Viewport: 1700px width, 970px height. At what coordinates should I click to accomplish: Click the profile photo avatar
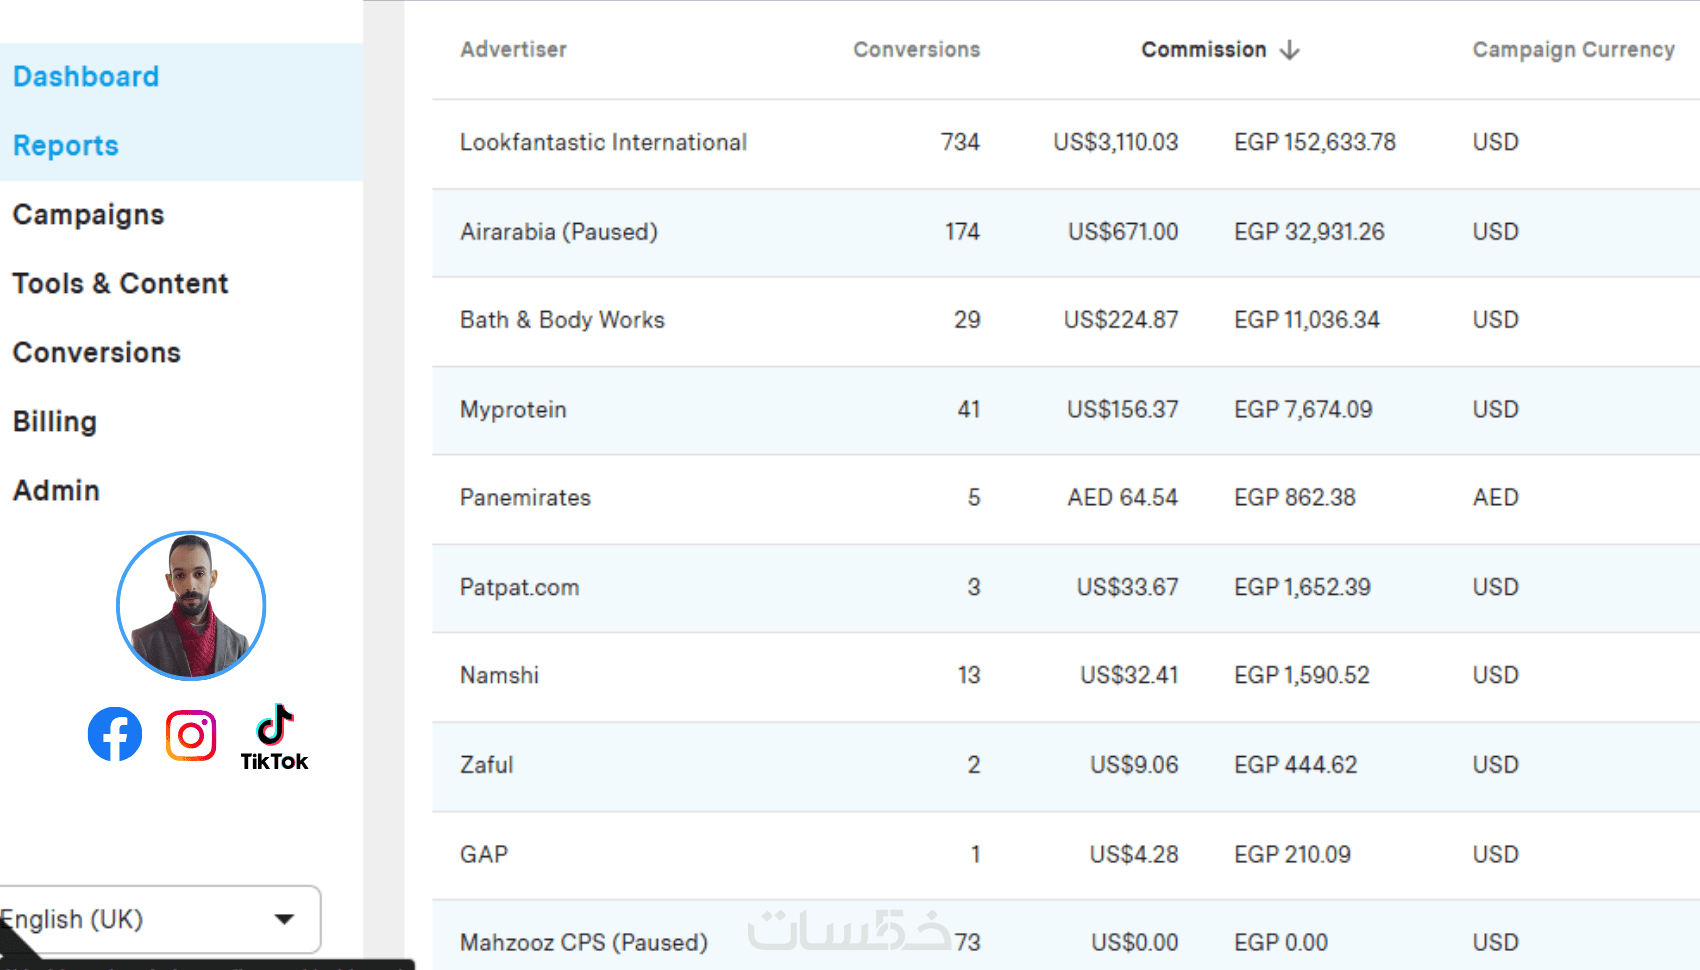pyautogui.click(x=191, y=606)
